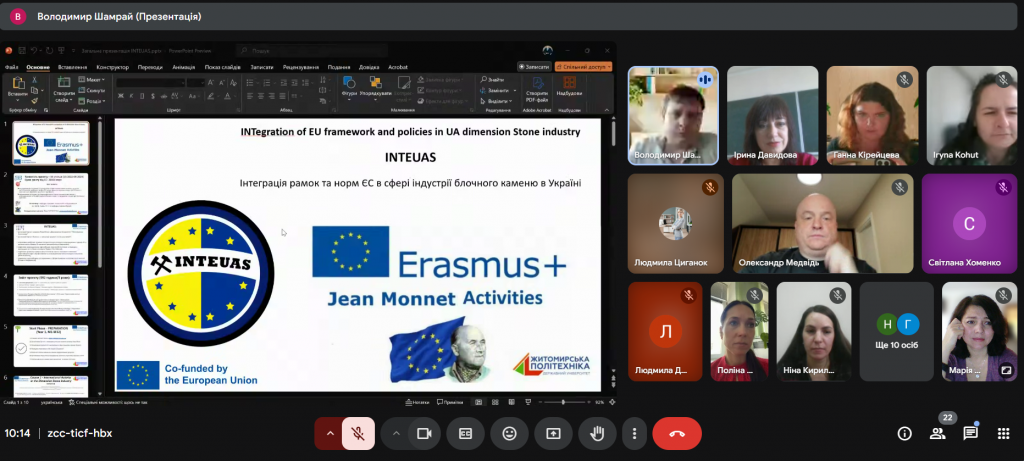1024x461 pixels.
Task: Click the Present now screen share button
Action: click(x=553, y=434)
